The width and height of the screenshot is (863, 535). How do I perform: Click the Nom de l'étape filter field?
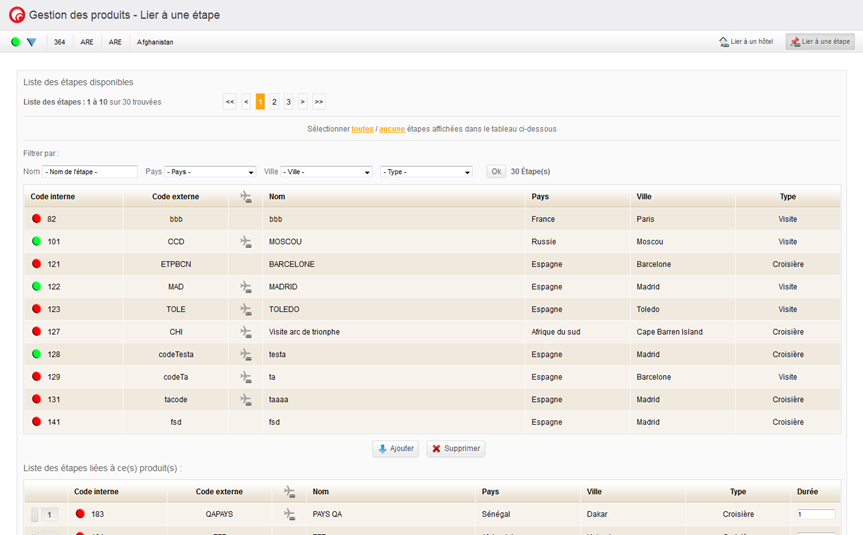(x=90, y=172)
